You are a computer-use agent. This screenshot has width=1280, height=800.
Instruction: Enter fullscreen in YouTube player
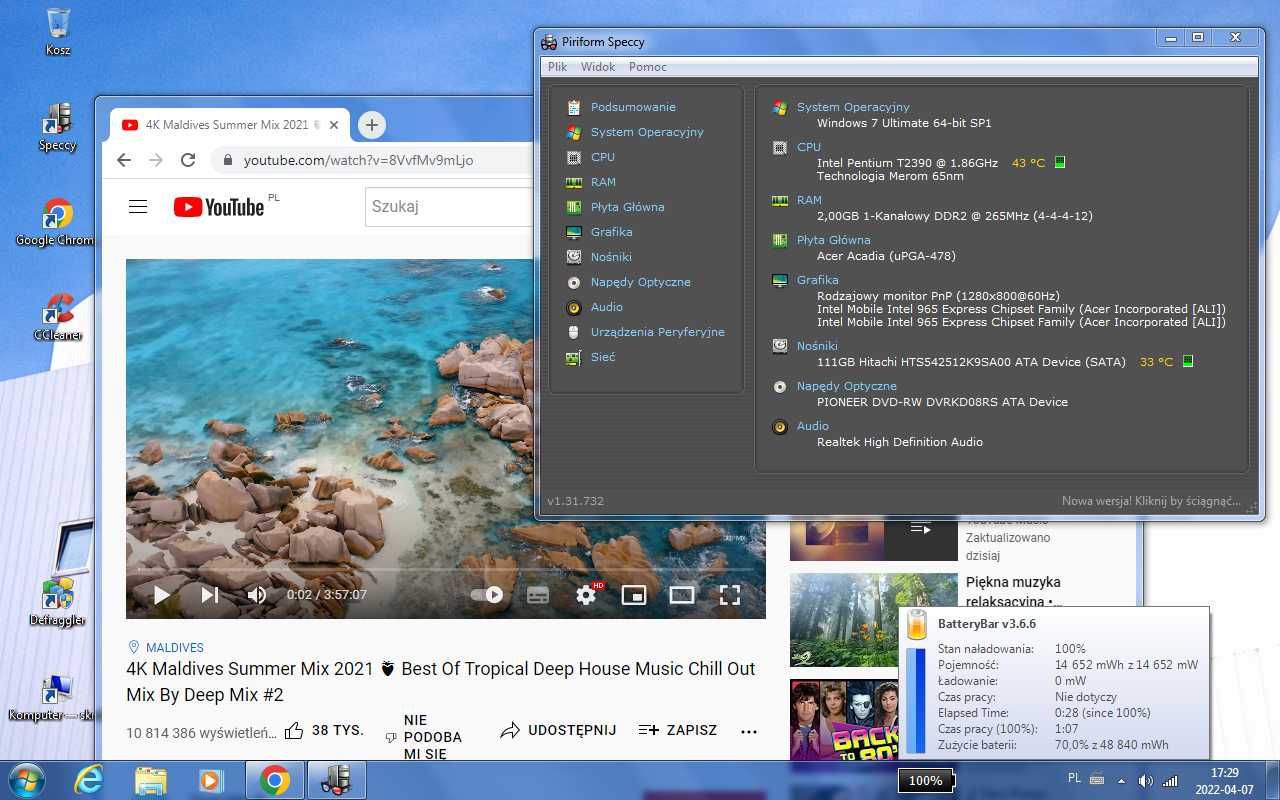pyautogui.click(x=730, y=595)
